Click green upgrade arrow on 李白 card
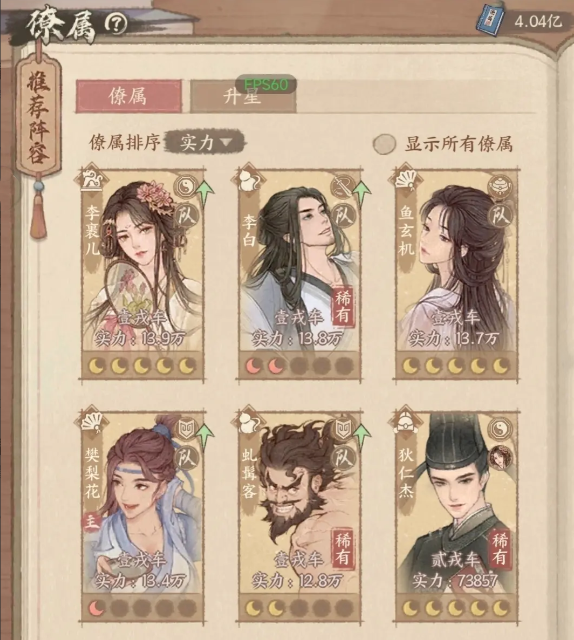 pyautogui.click(x=362, y=193)
